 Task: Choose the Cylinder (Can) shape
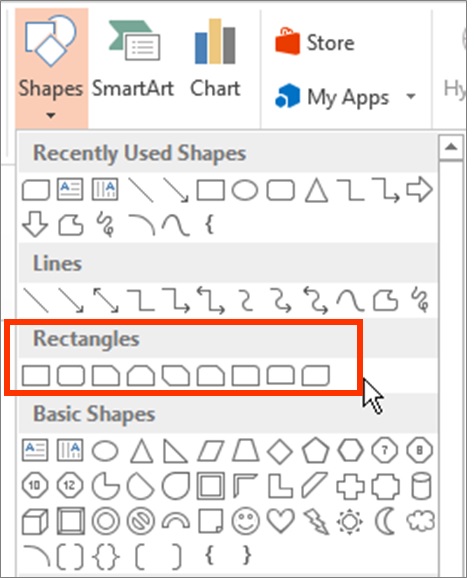click(420, 486)
